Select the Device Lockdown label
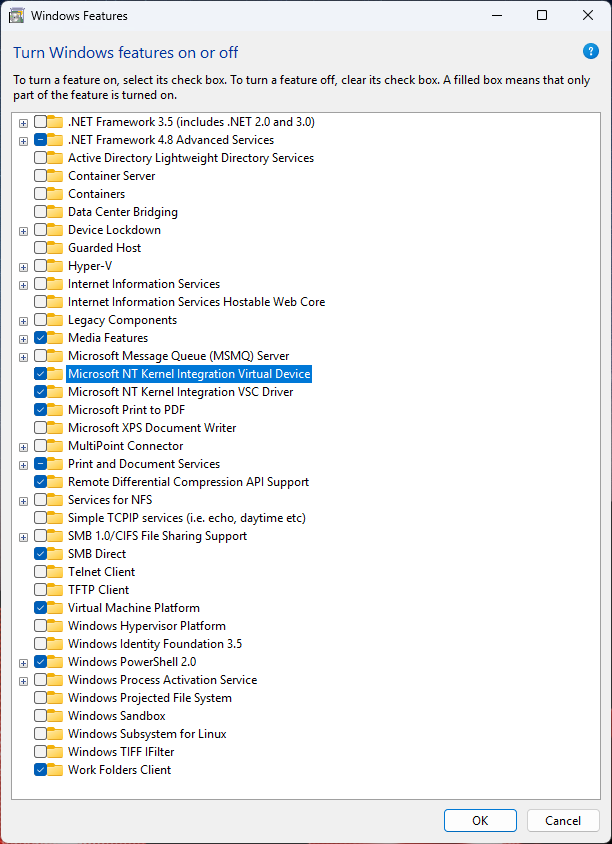The height and width of the screenshot is (844, 612). 114,230
